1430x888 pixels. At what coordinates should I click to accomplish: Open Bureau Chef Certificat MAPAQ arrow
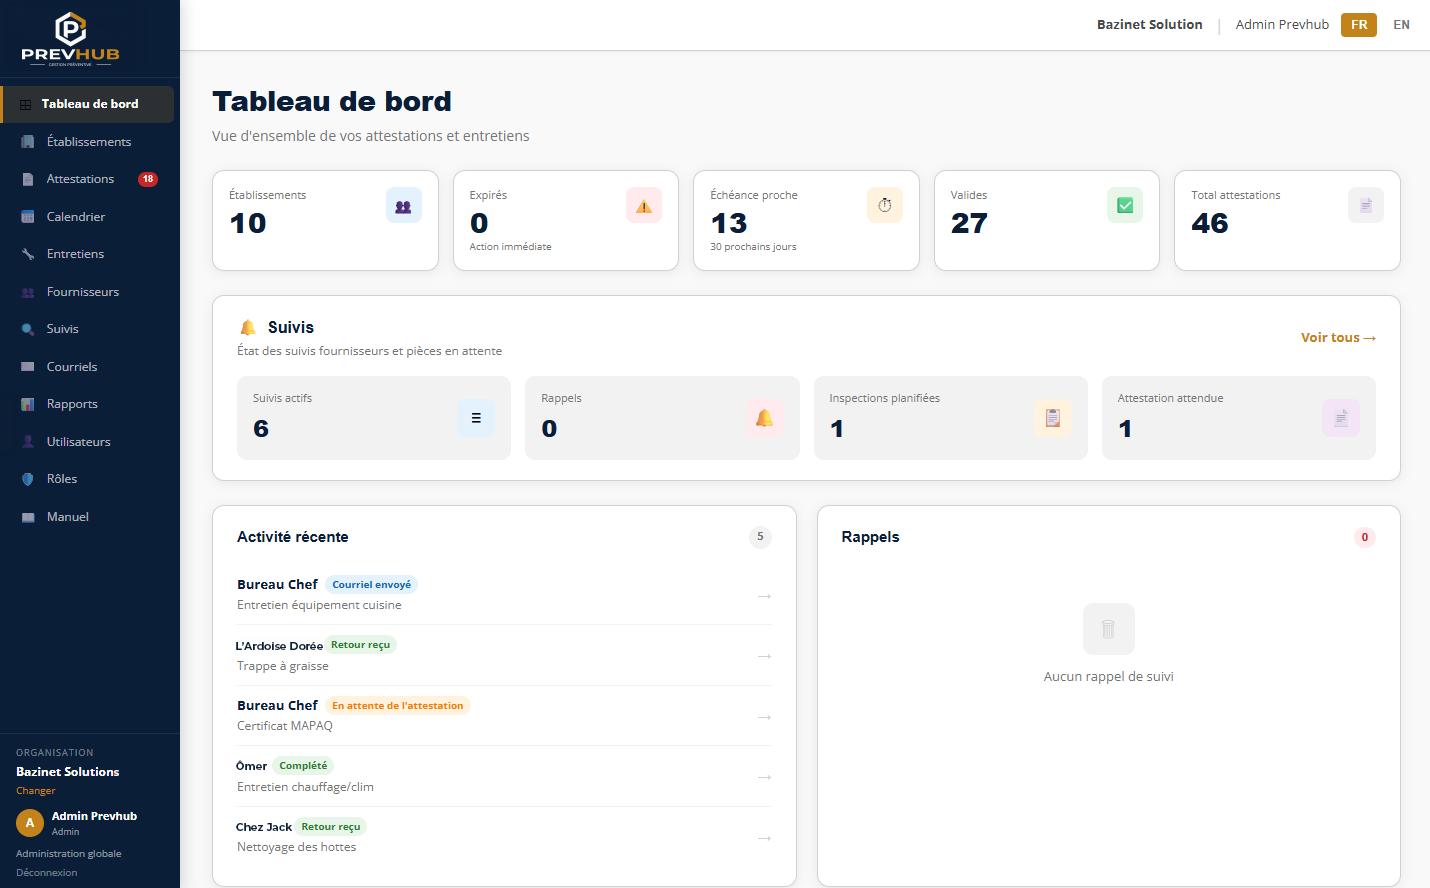click(x=764, y=717)
